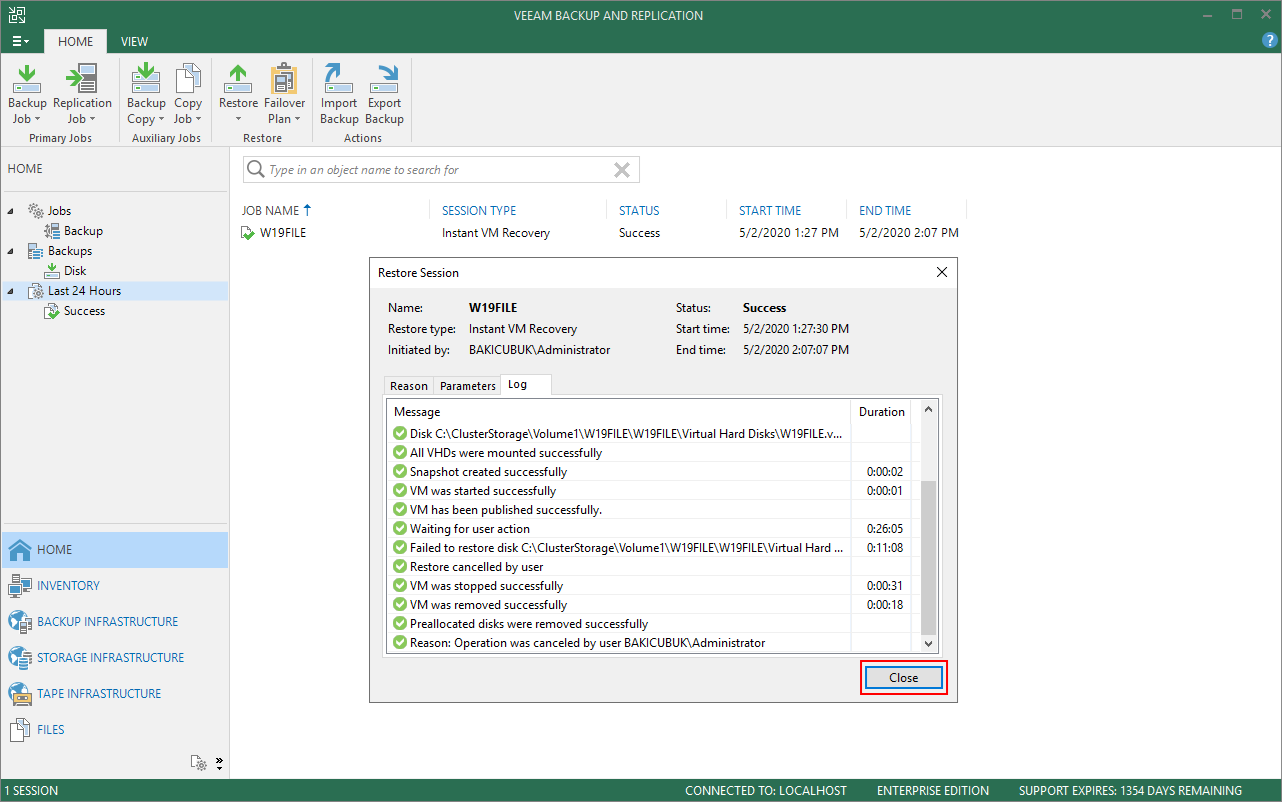Select Last 24 Hours tree node

pyautogui.click(x=84, y=291)
